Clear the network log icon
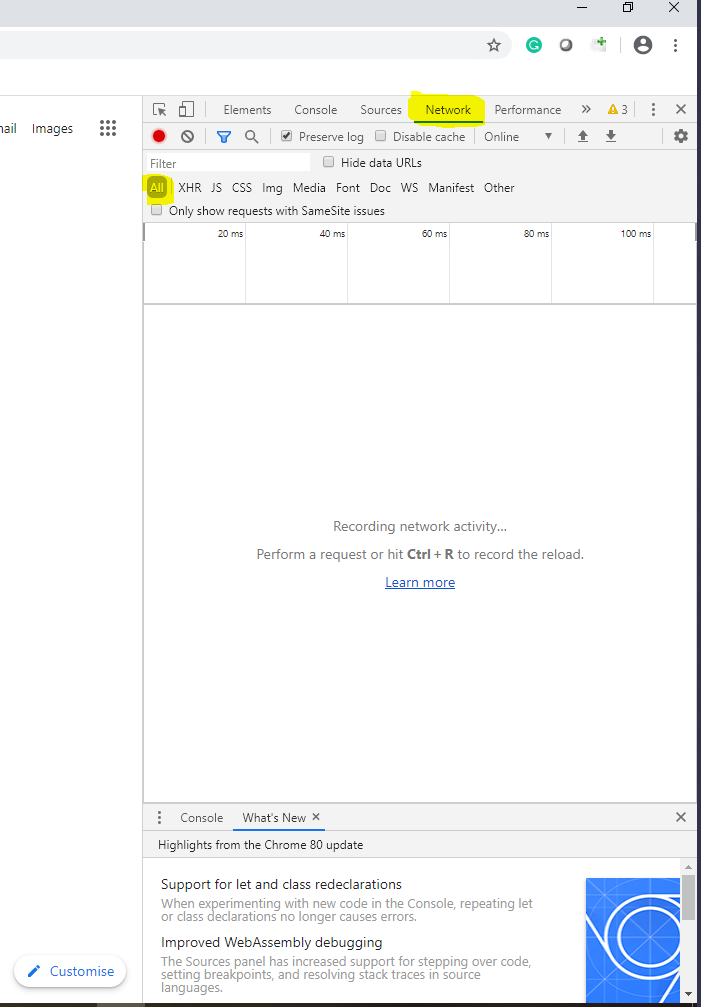Viewport: 701px width, 1007px height. coord(187,136)
